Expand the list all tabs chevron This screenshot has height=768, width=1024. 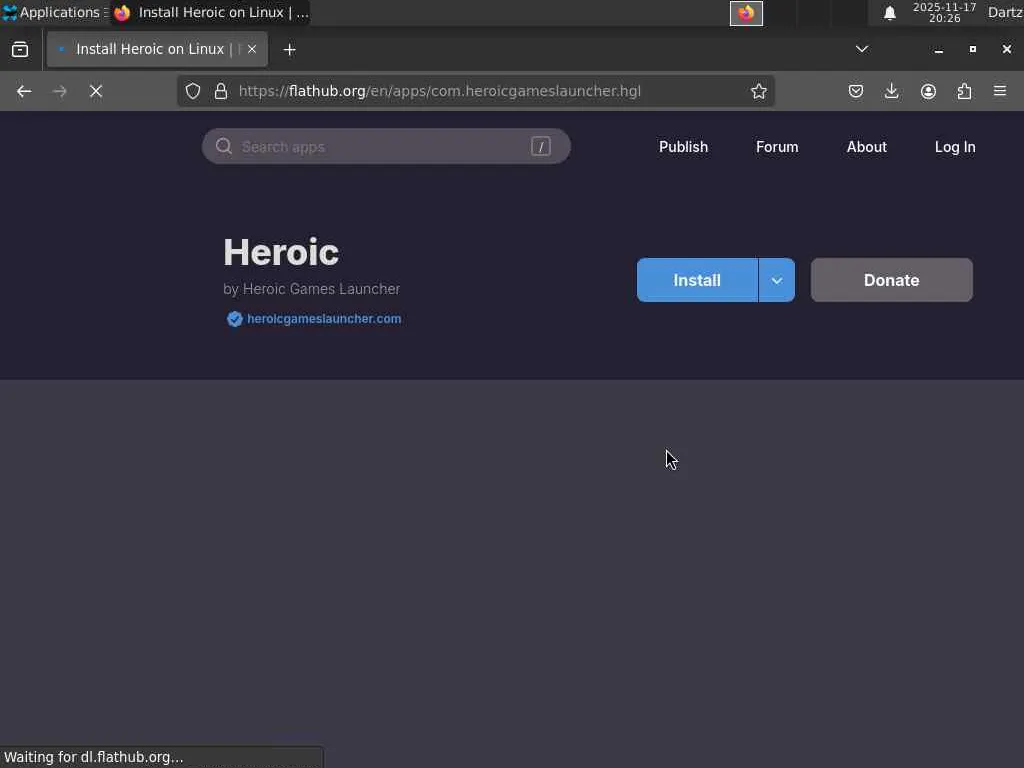pos(862,49)
